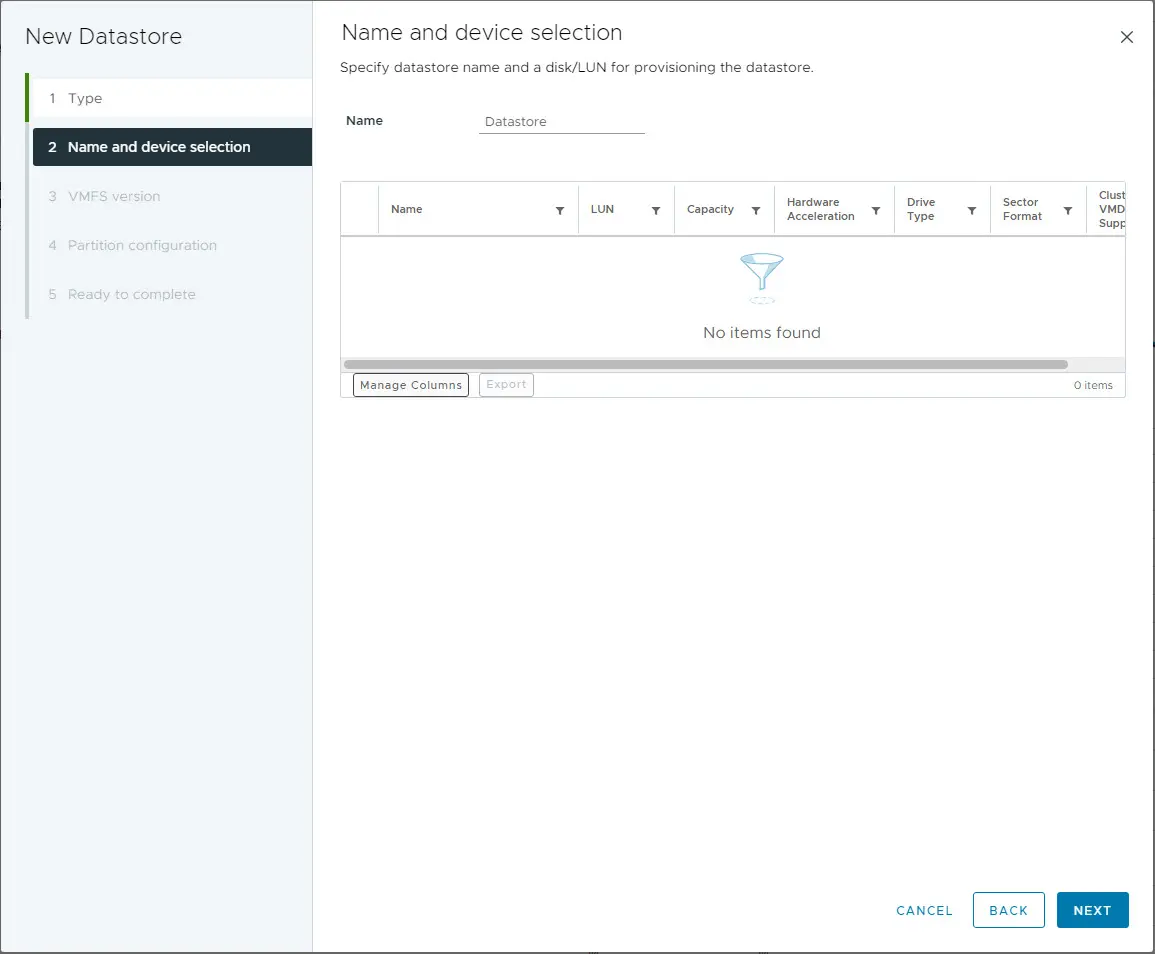Close the New Datastore dialog

point(1126,37)
